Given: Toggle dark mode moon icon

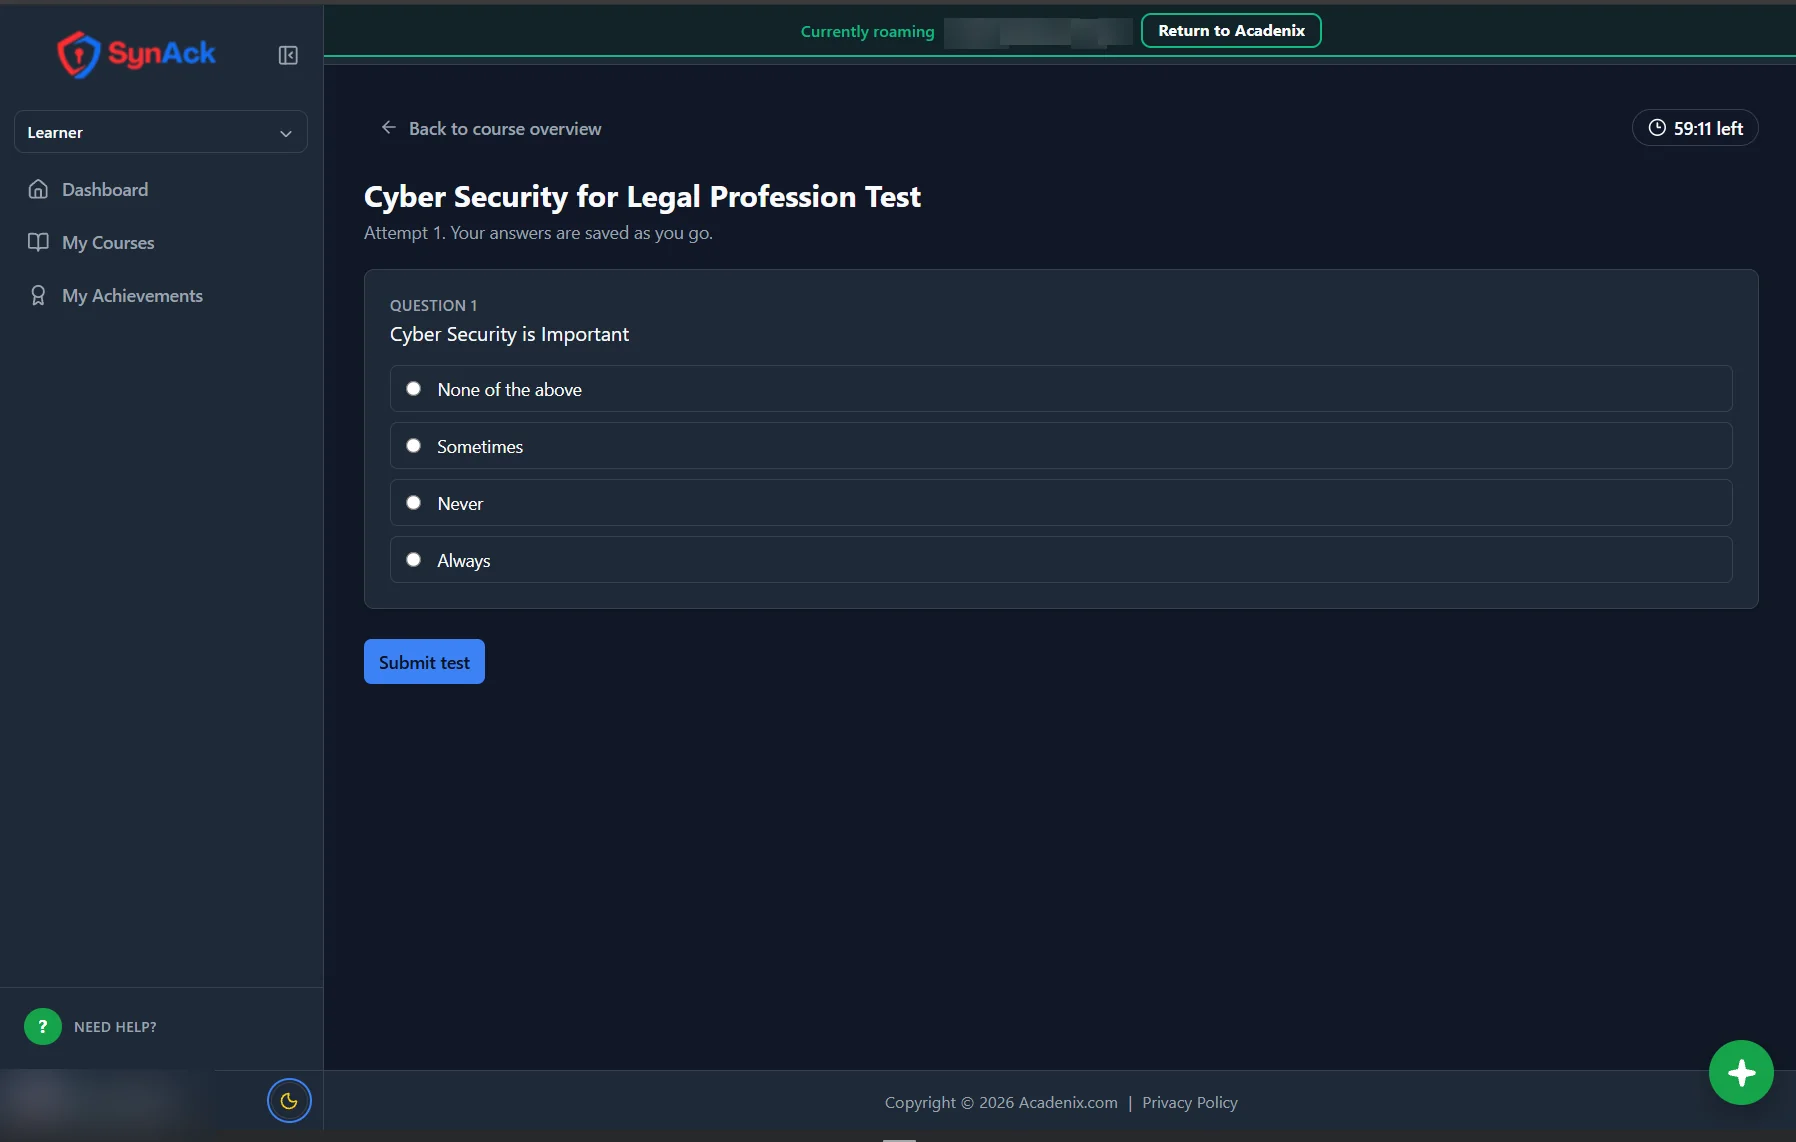Looking at the screenshot, I should pos(289,1101).
